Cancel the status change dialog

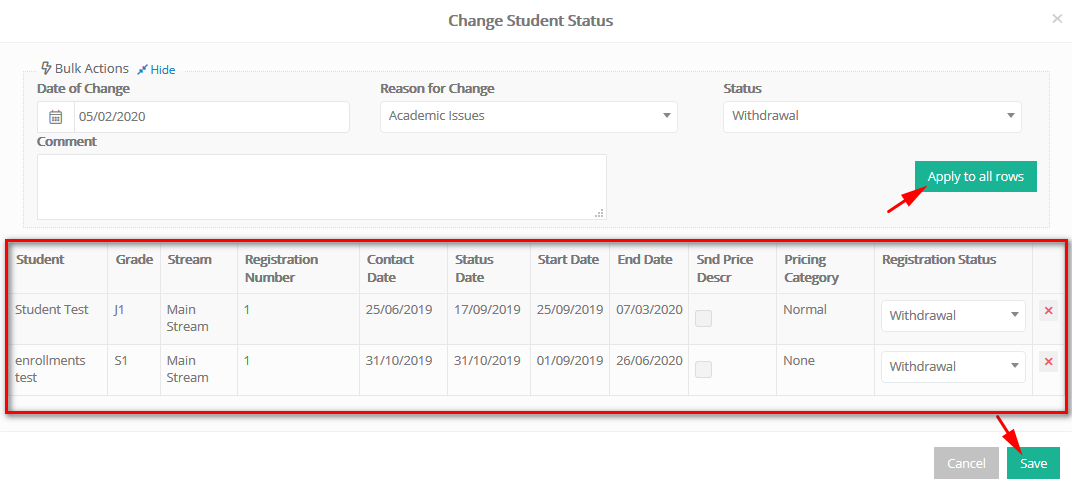(x=966, y=463)
